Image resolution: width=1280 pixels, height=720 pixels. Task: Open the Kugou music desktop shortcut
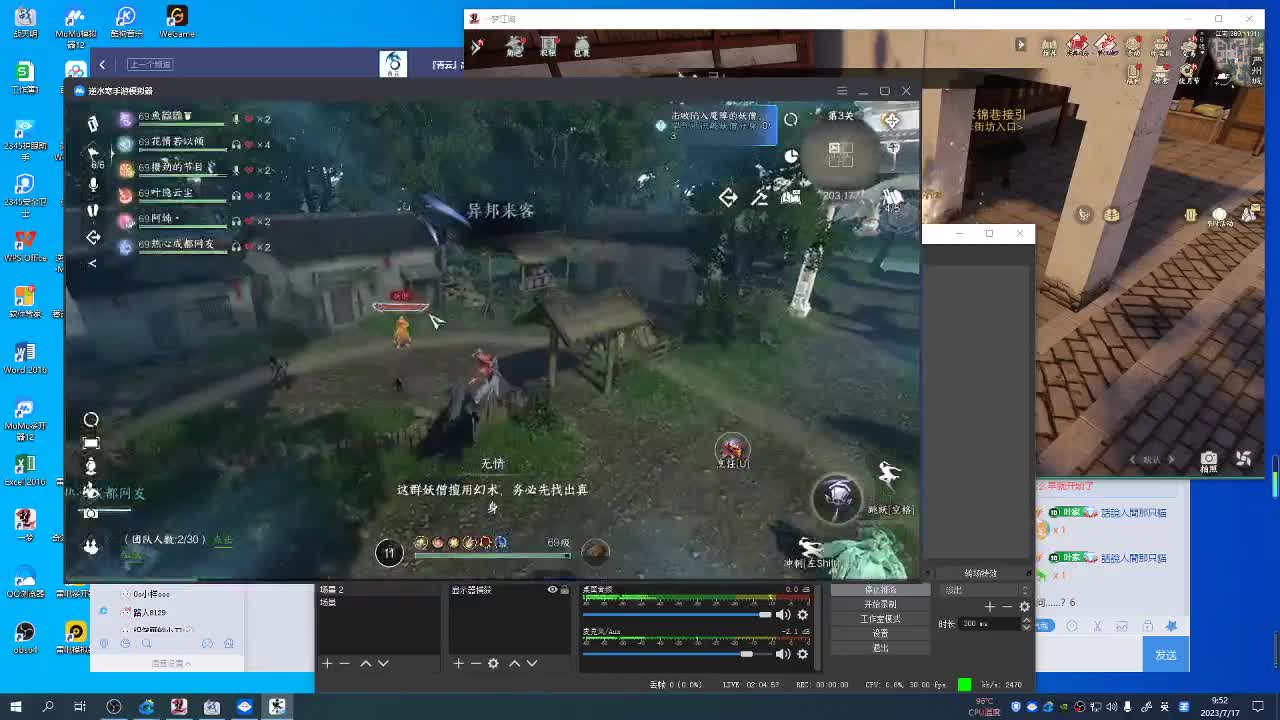pyautogui.click(x=126, y=21)
